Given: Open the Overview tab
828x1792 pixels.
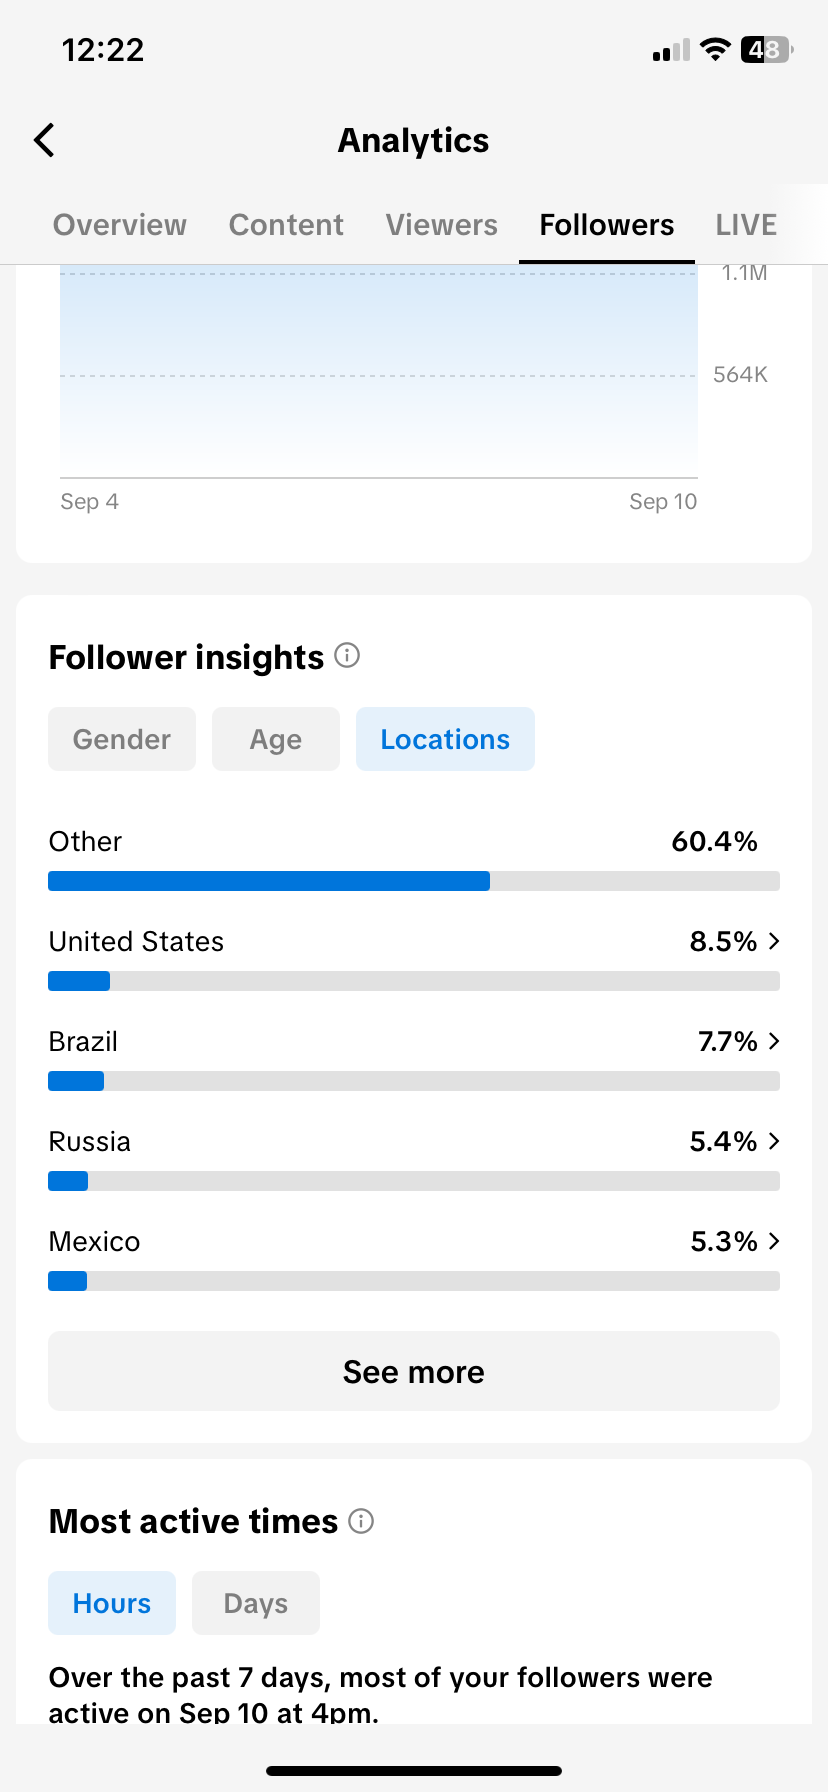Looking at the screenshot, I should tap(120, 225).
